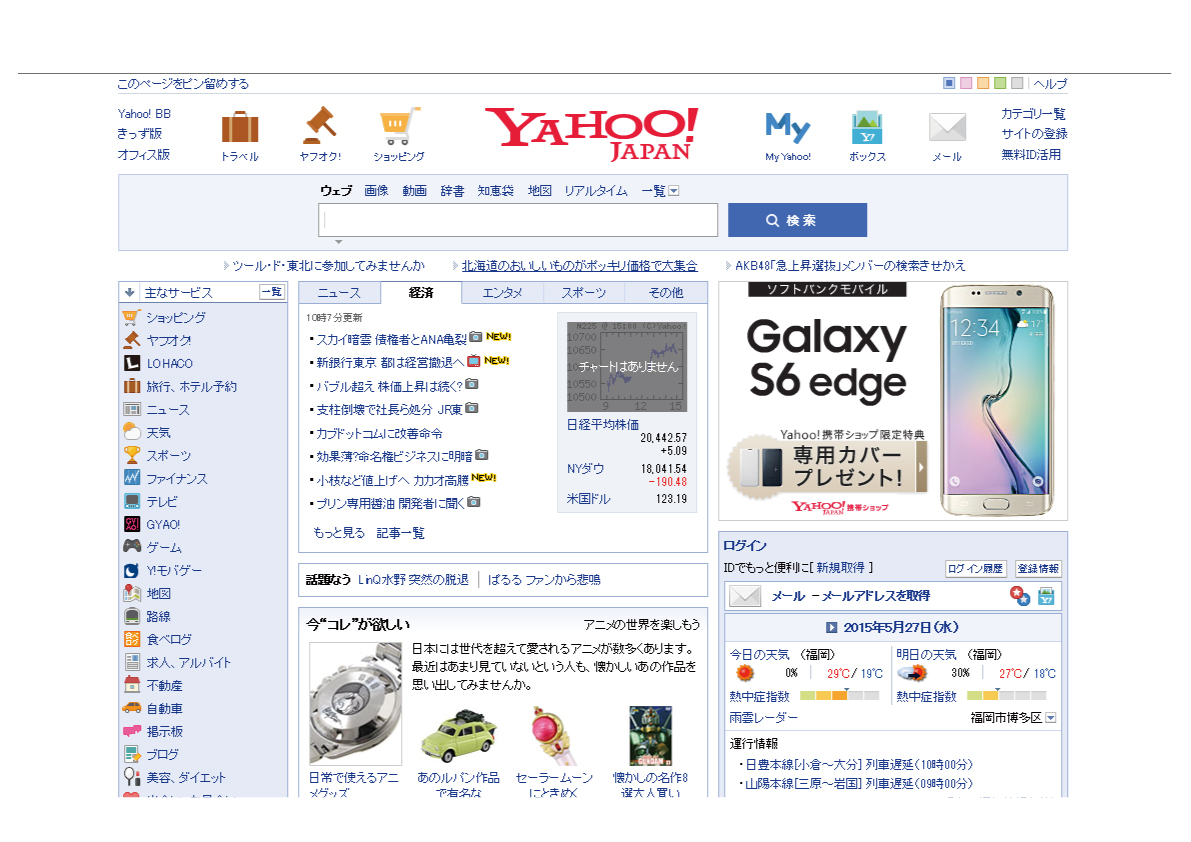Image resolution: width=1191 pixels, height=842 pixels.
Task: Open the スポーツ news tab
Action: click(x=583, y=293)
